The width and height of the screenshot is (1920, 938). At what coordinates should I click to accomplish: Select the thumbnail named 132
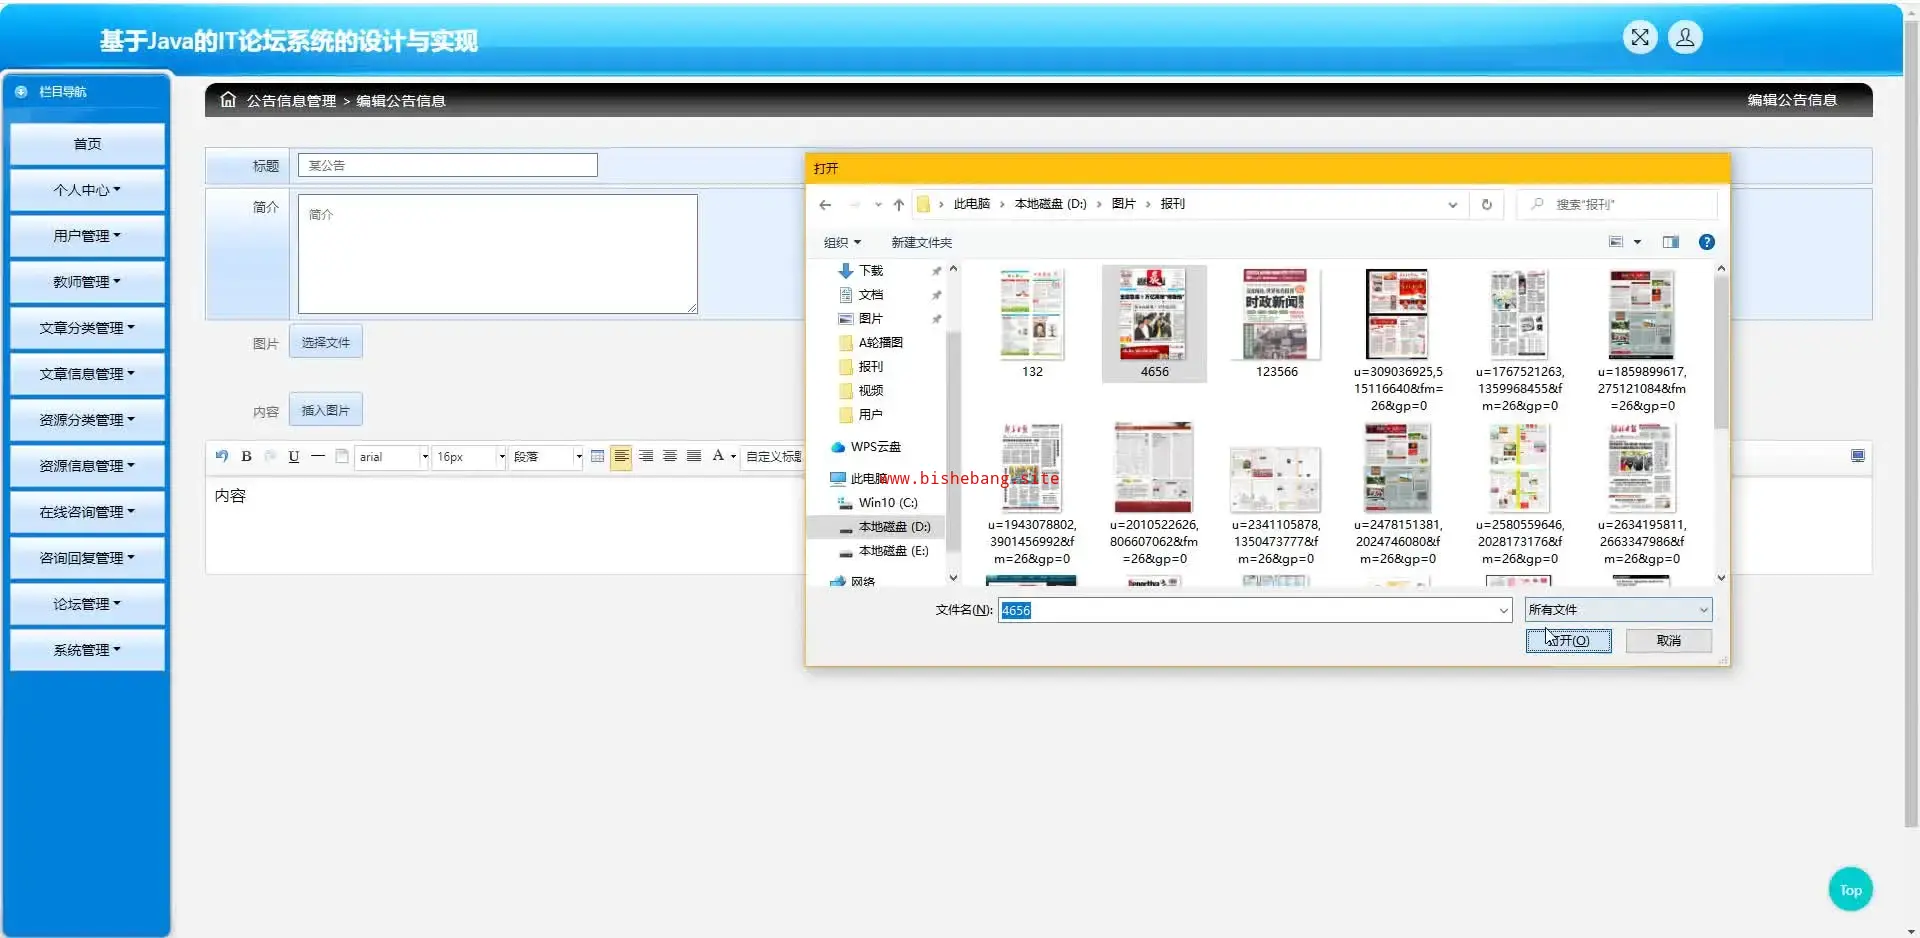pyautogui.click(x=1032, y=324)
